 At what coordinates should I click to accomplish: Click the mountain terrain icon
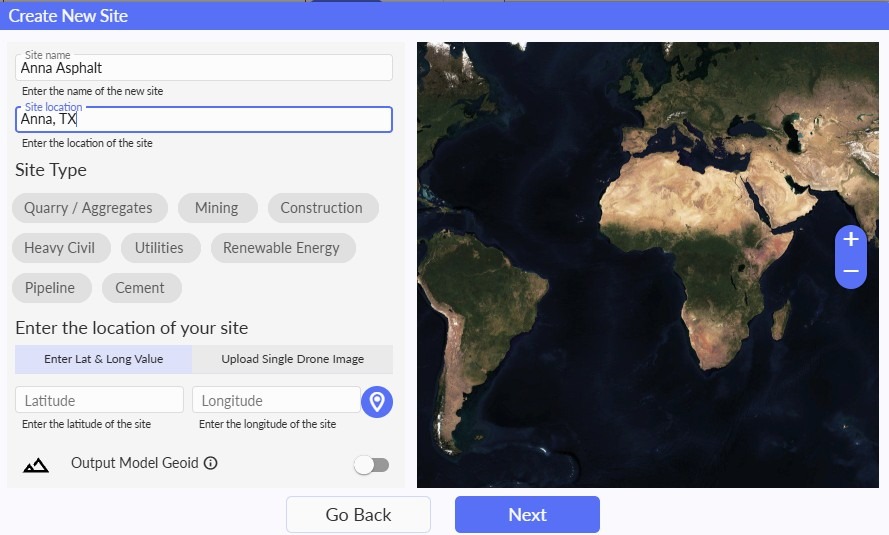(x=36, y=465)
